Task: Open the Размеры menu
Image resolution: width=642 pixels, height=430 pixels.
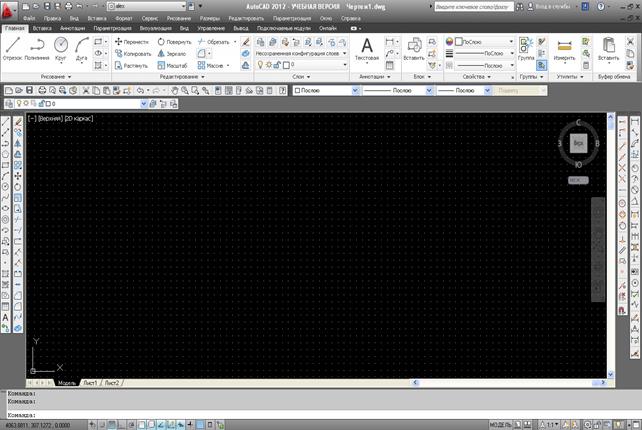Action: coord(210,18)
